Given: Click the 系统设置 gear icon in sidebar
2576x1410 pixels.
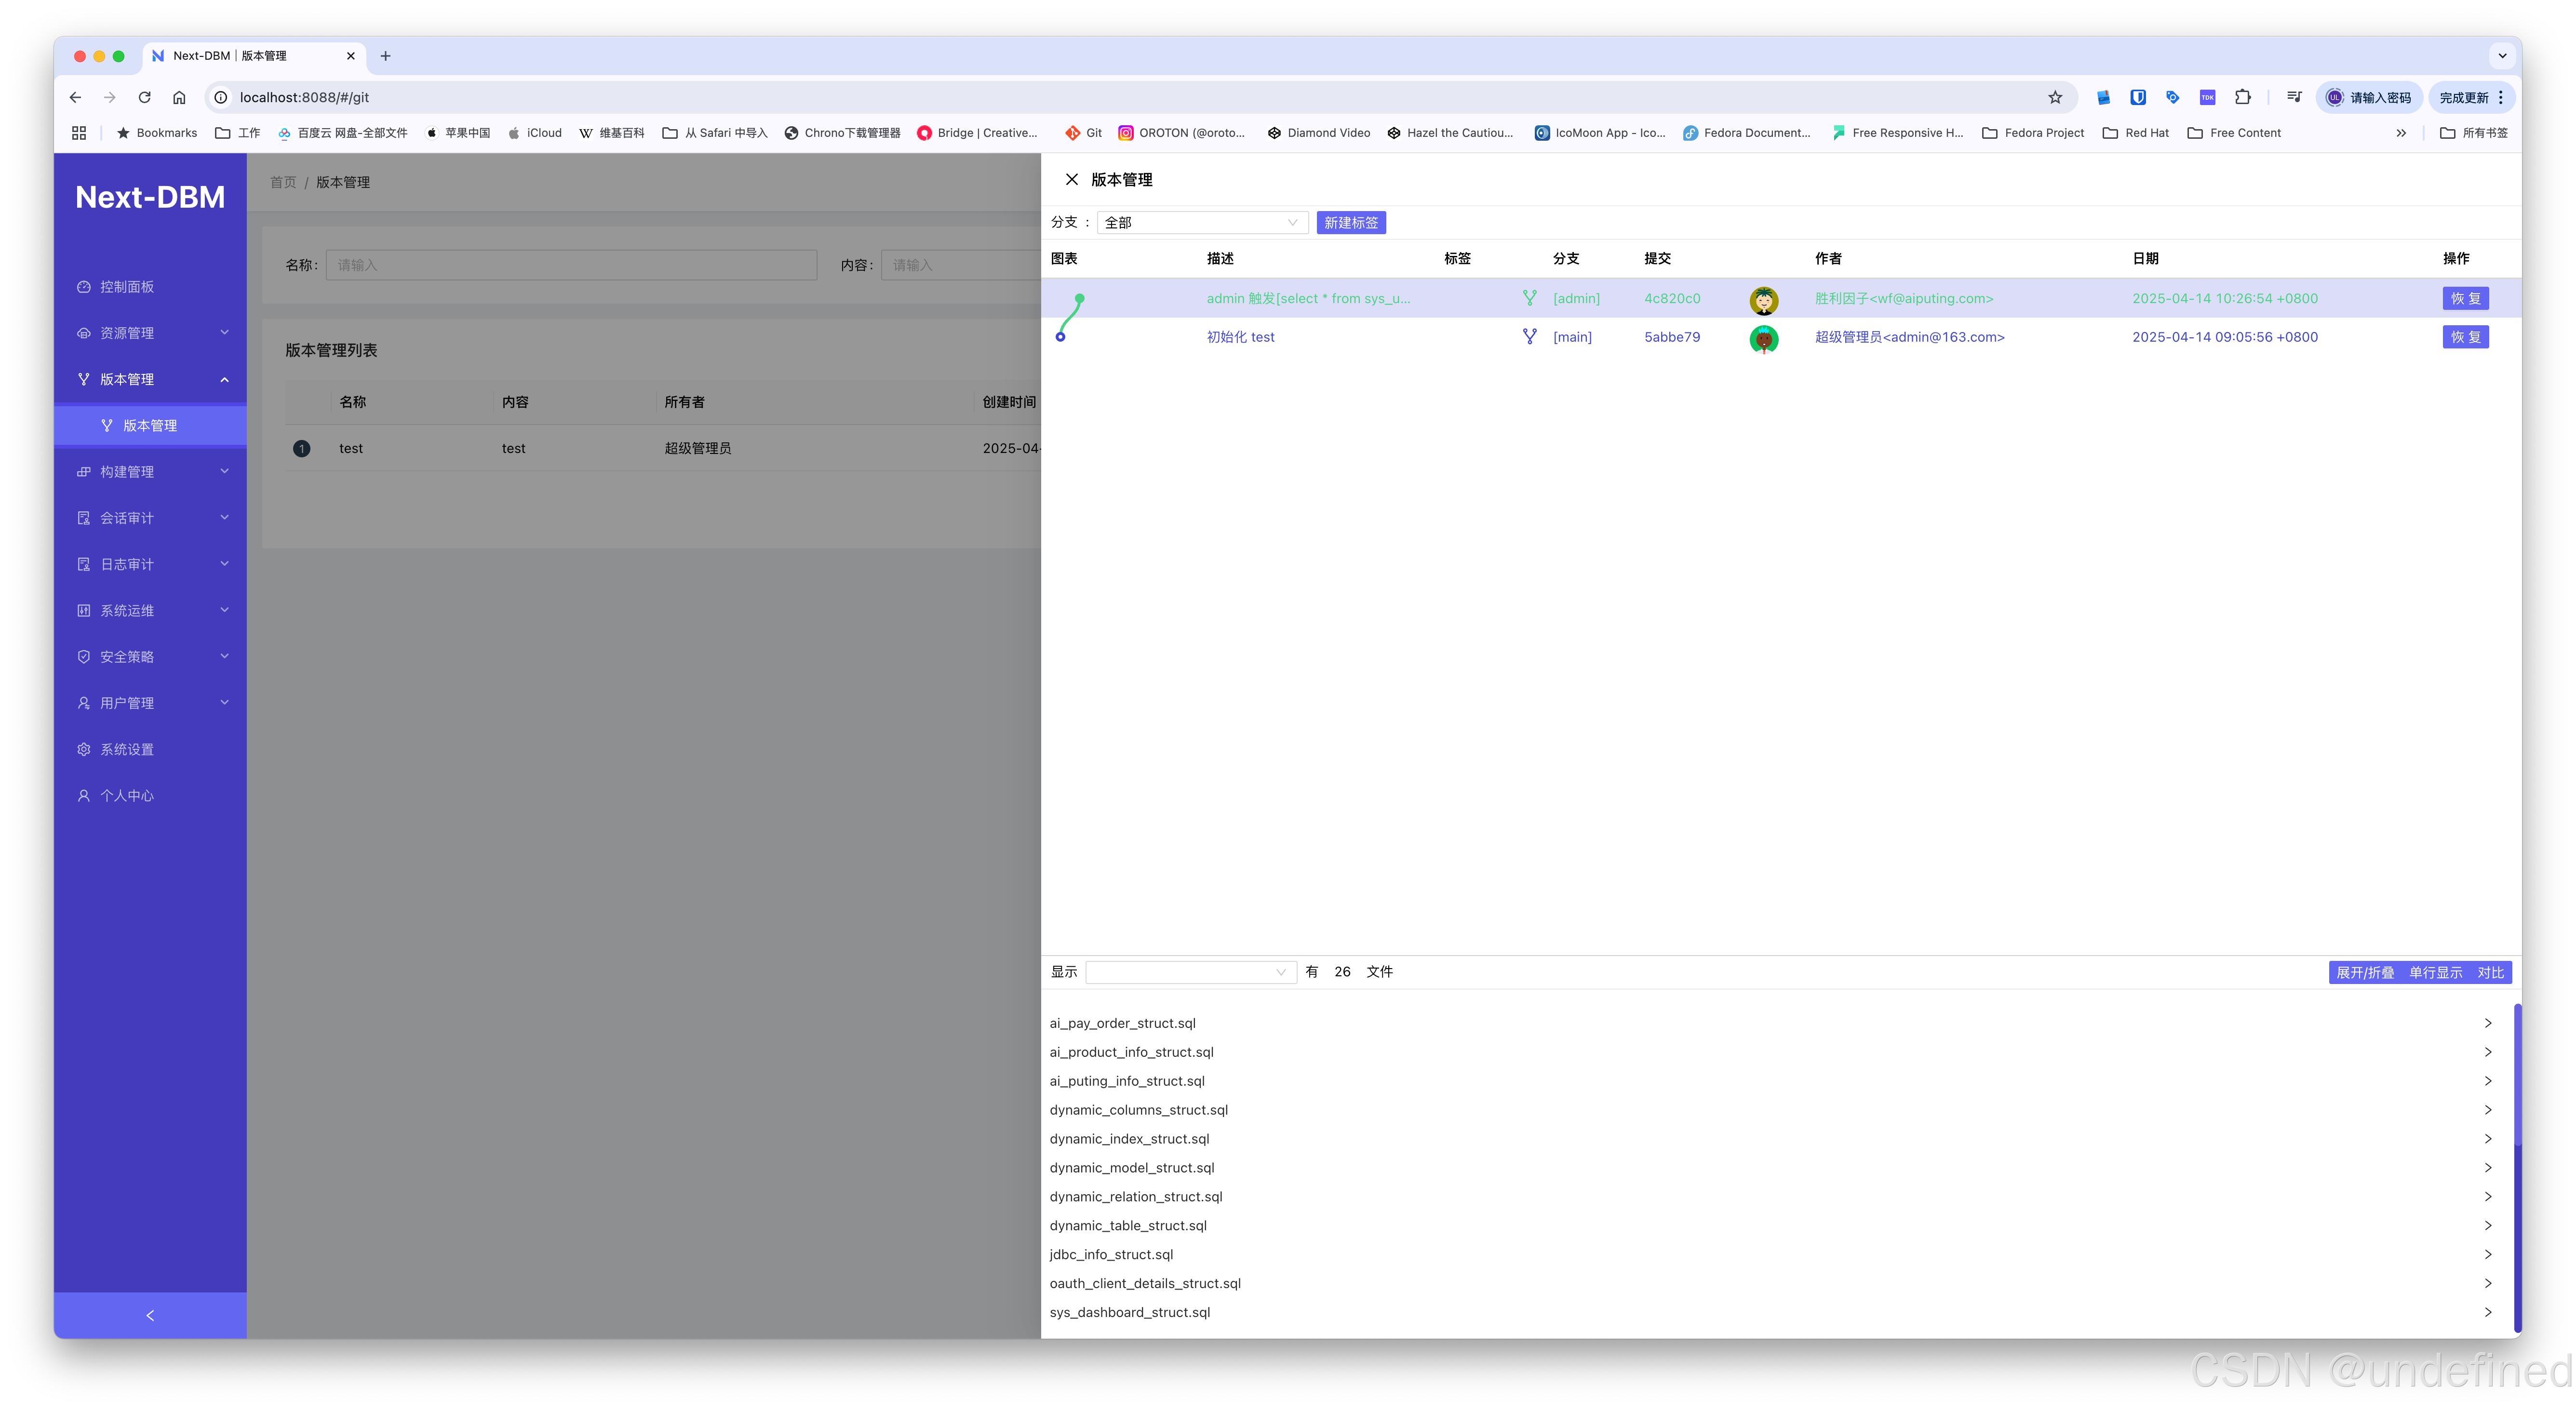Looking at the screenshot, I should click(84, 749).
